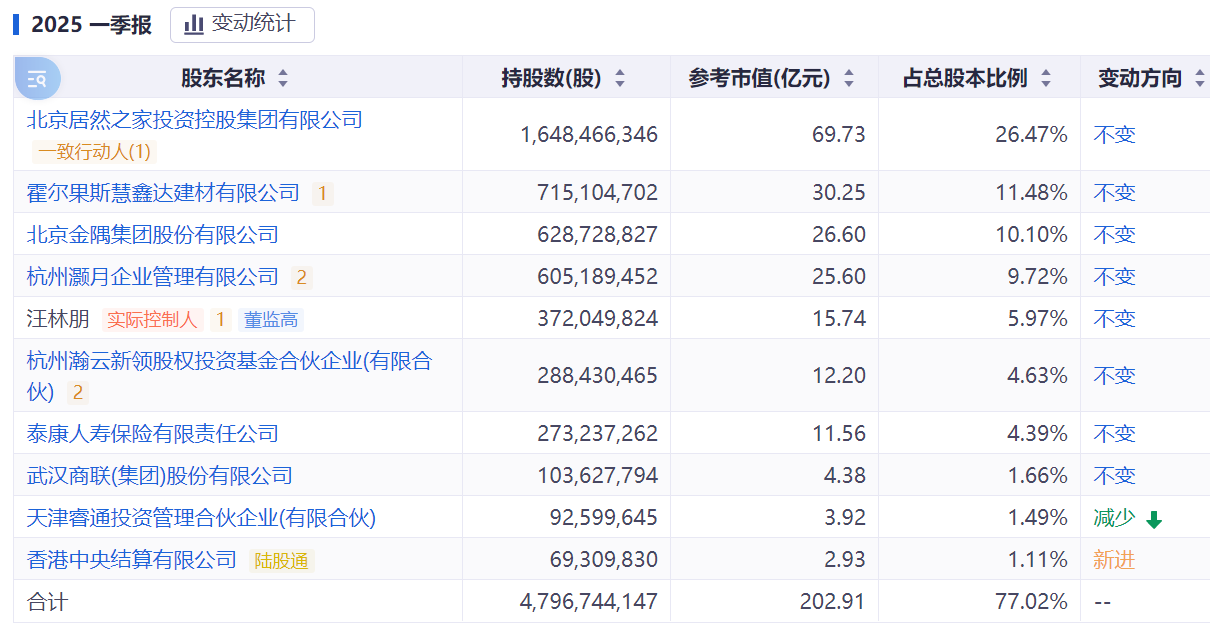
Task: Click the table search filter icon
Action: coord(38,78)
